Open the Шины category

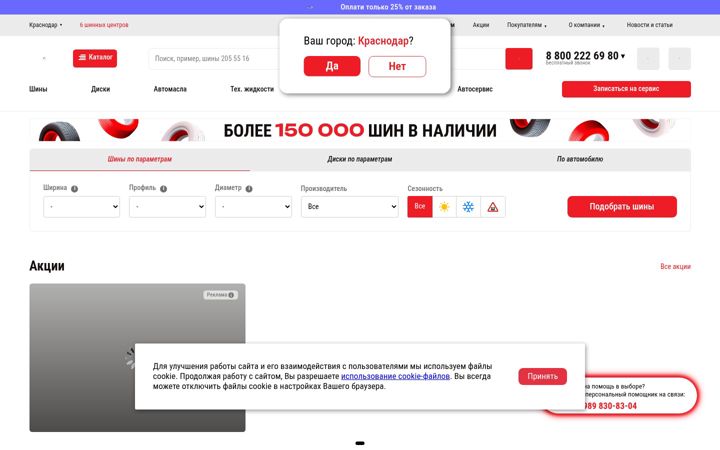38,89
